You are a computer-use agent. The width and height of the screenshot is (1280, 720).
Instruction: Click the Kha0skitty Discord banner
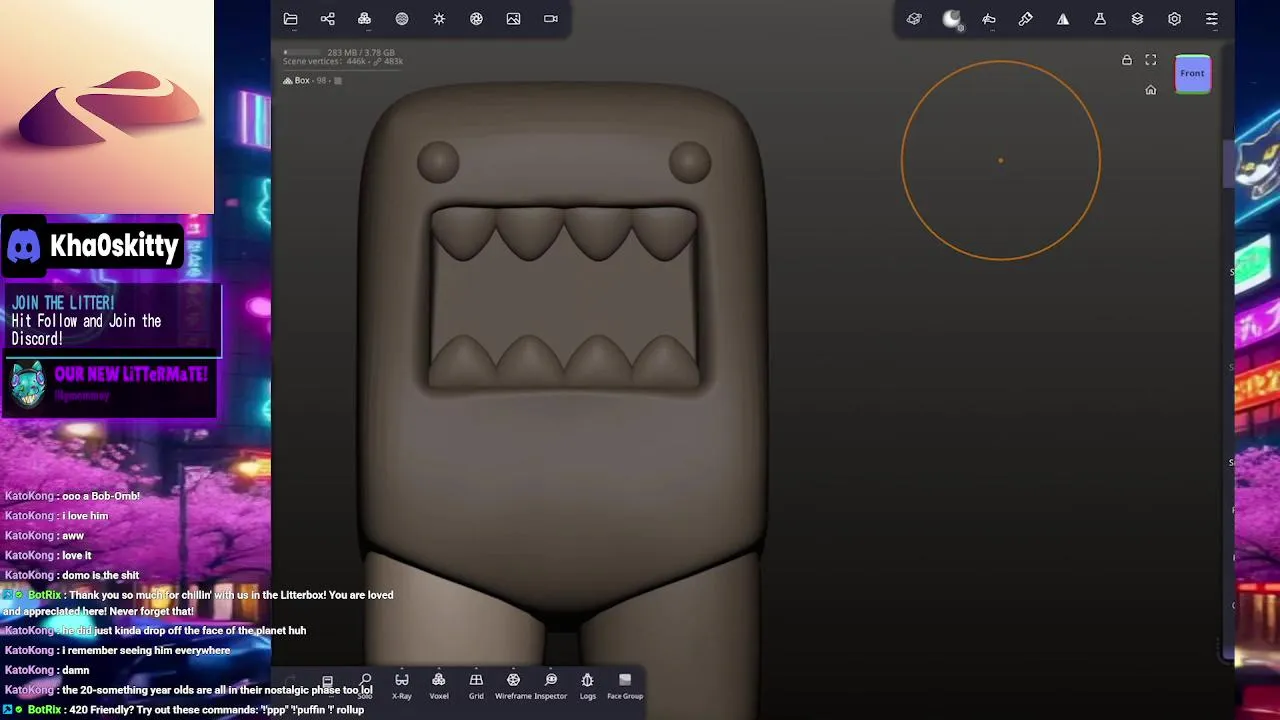(x=92, y=246)
